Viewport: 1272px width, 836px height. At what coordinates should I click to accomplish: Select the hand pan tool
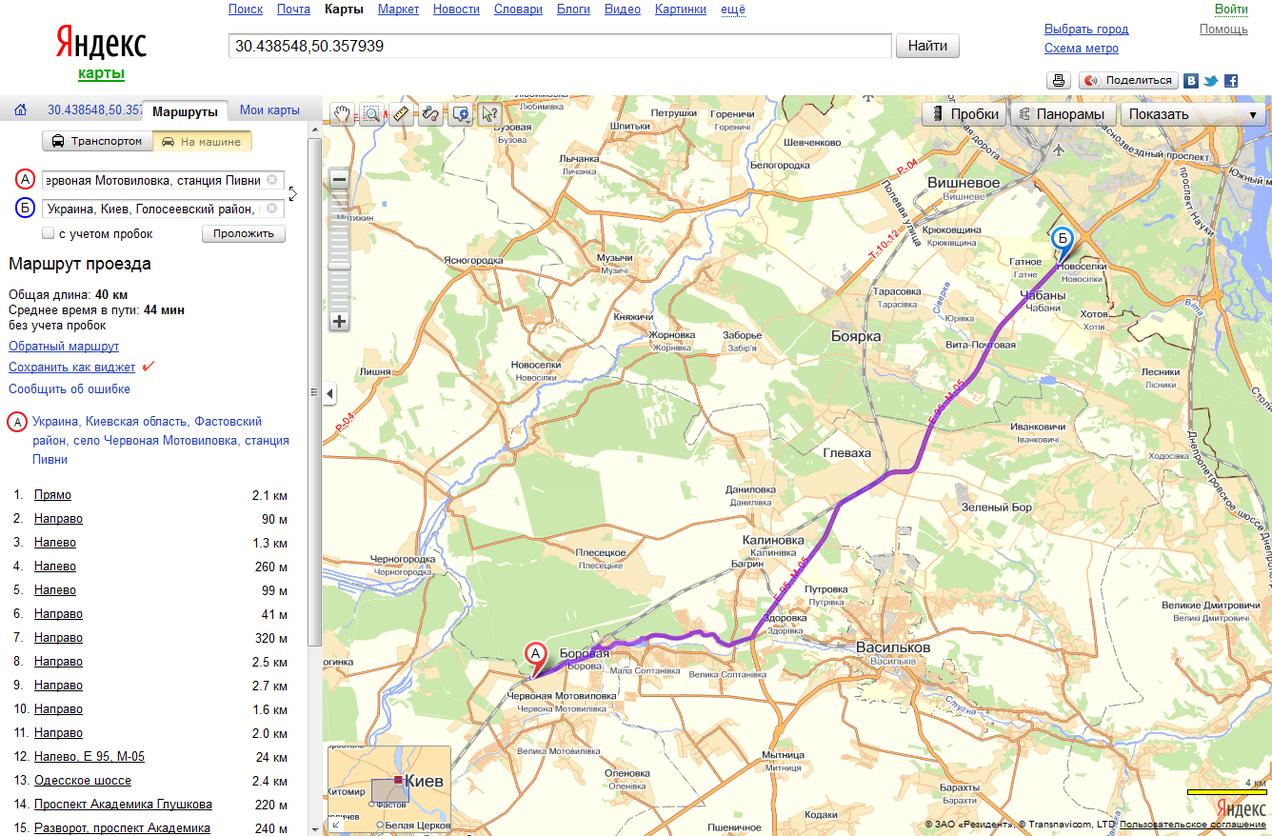tap(342, 113)
